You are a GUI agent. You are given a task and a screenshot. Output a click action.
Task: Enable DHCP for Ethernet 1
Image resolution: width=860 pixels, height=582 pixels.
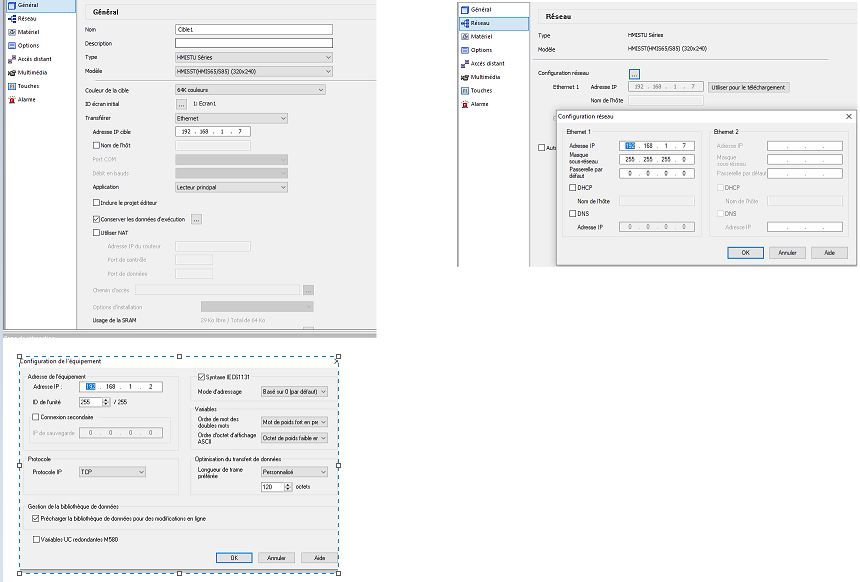(572, 187)
